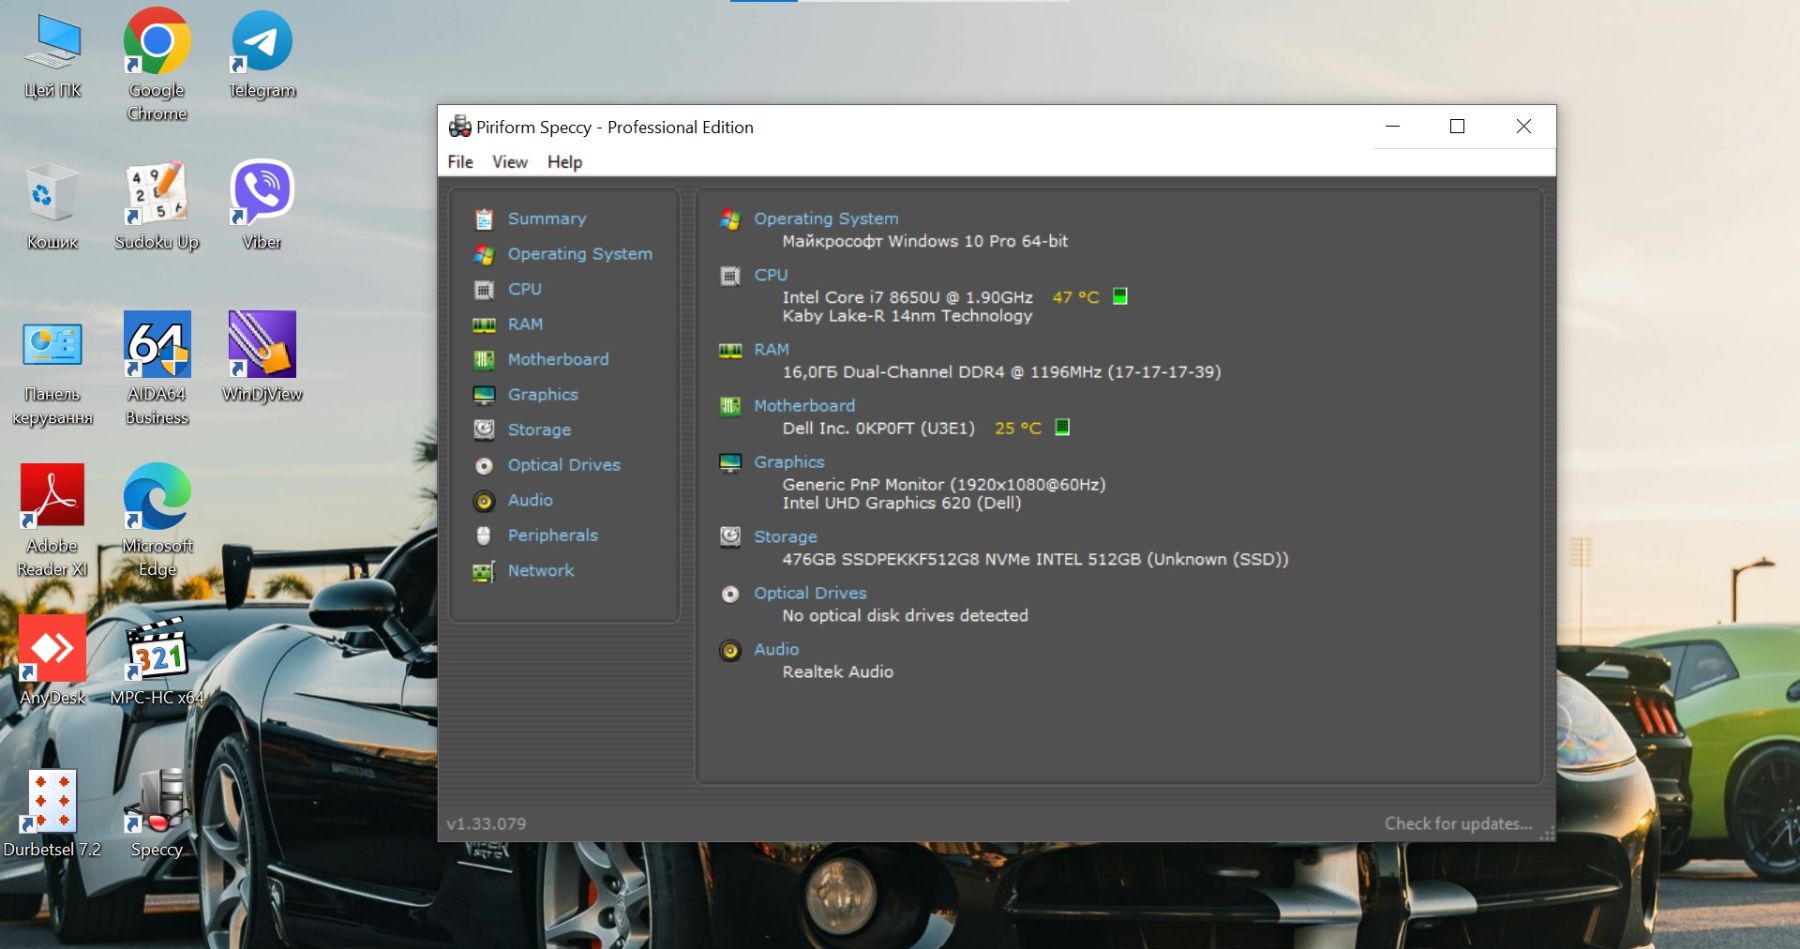Click the Audio icon in summary panel
The width and height of the screenshot is (1800, 949).
tap(730, 650)
